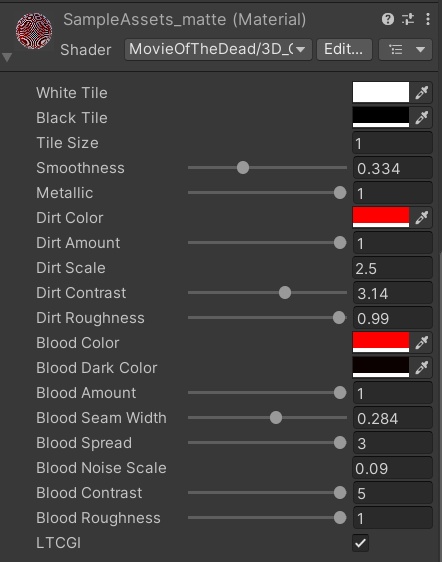
Task: Open the preset selector sliders icon
Action: [x=408, y=19]
